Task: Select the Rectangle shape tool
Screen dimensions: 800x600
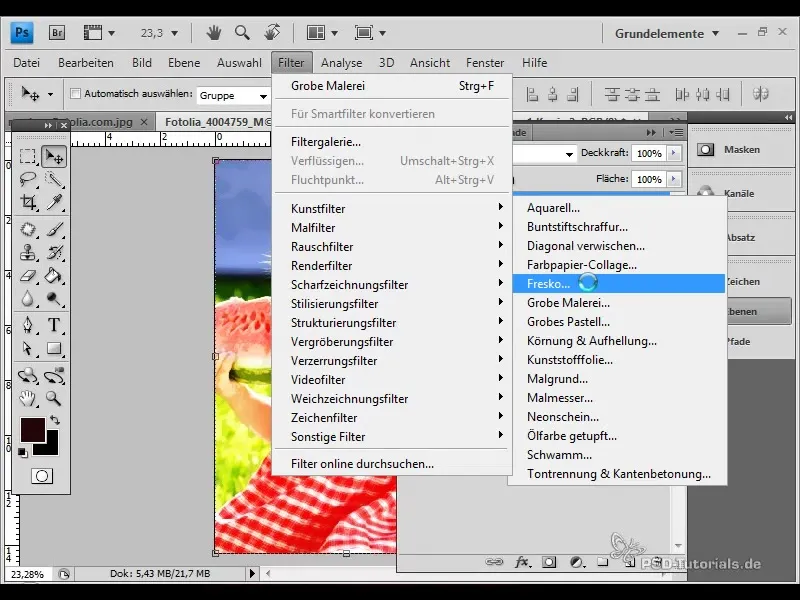Action: [x=54, y=348]
